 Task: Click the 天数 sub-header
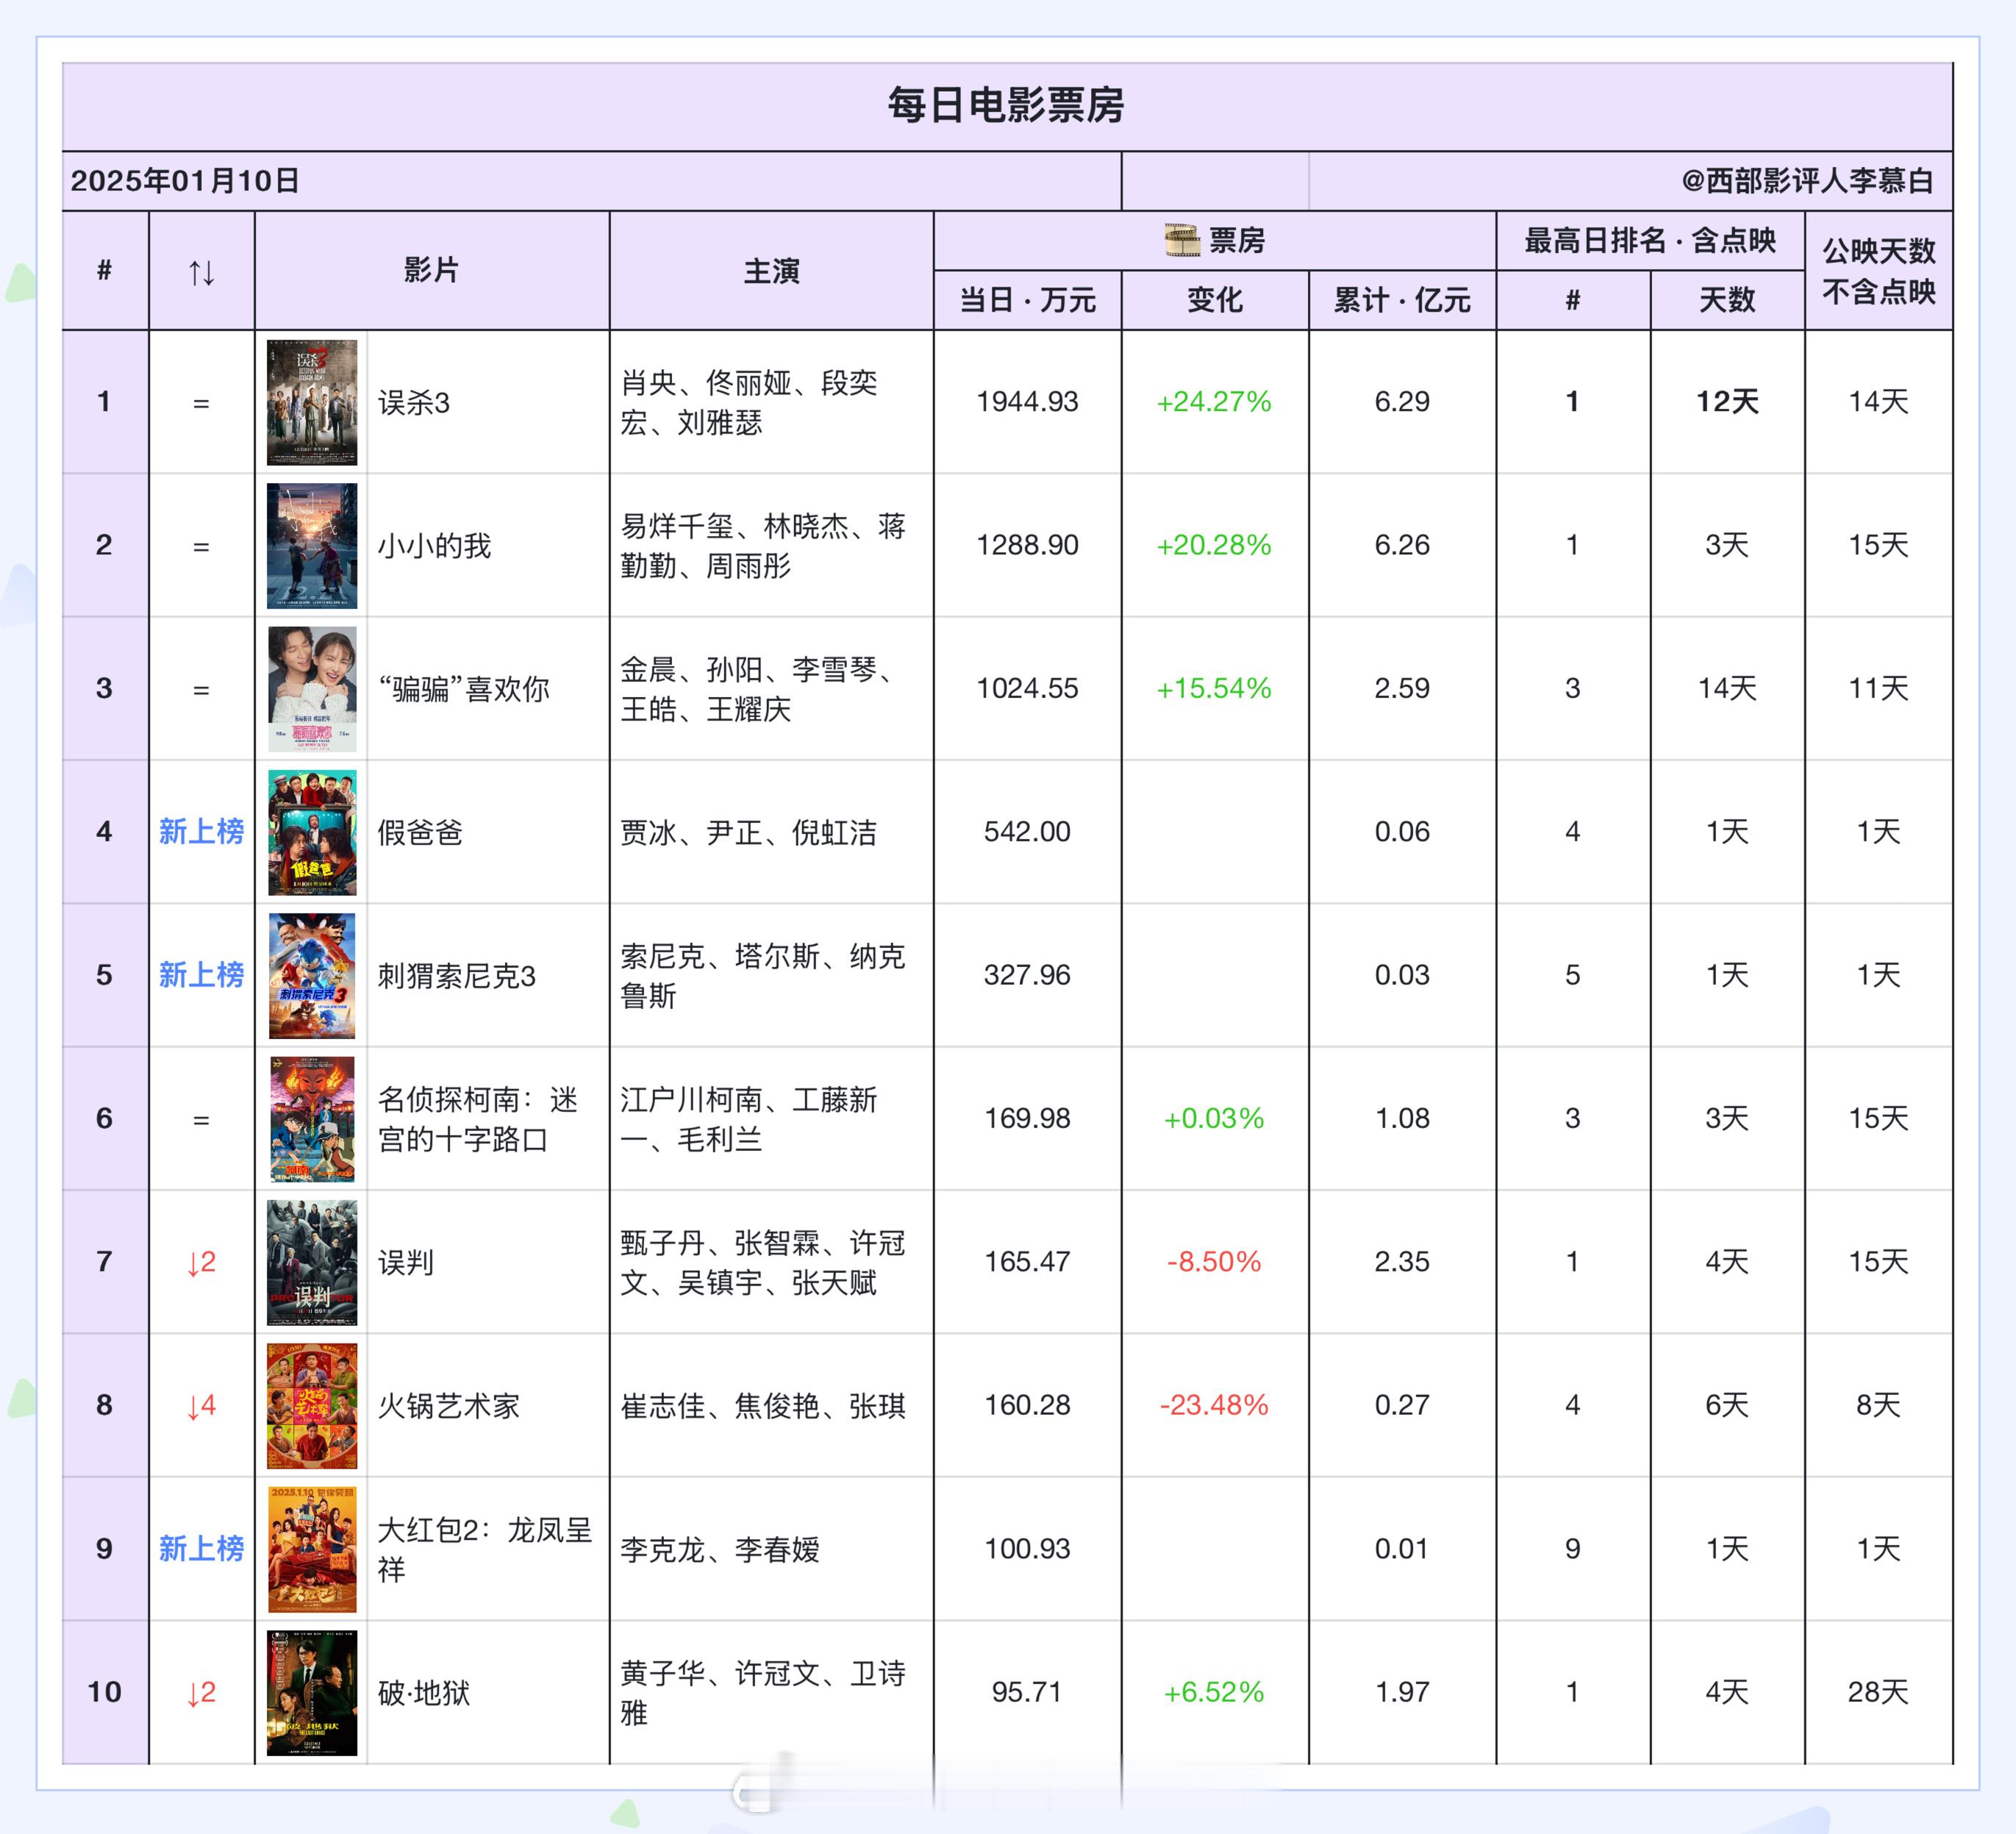[x=1727, y=300]
